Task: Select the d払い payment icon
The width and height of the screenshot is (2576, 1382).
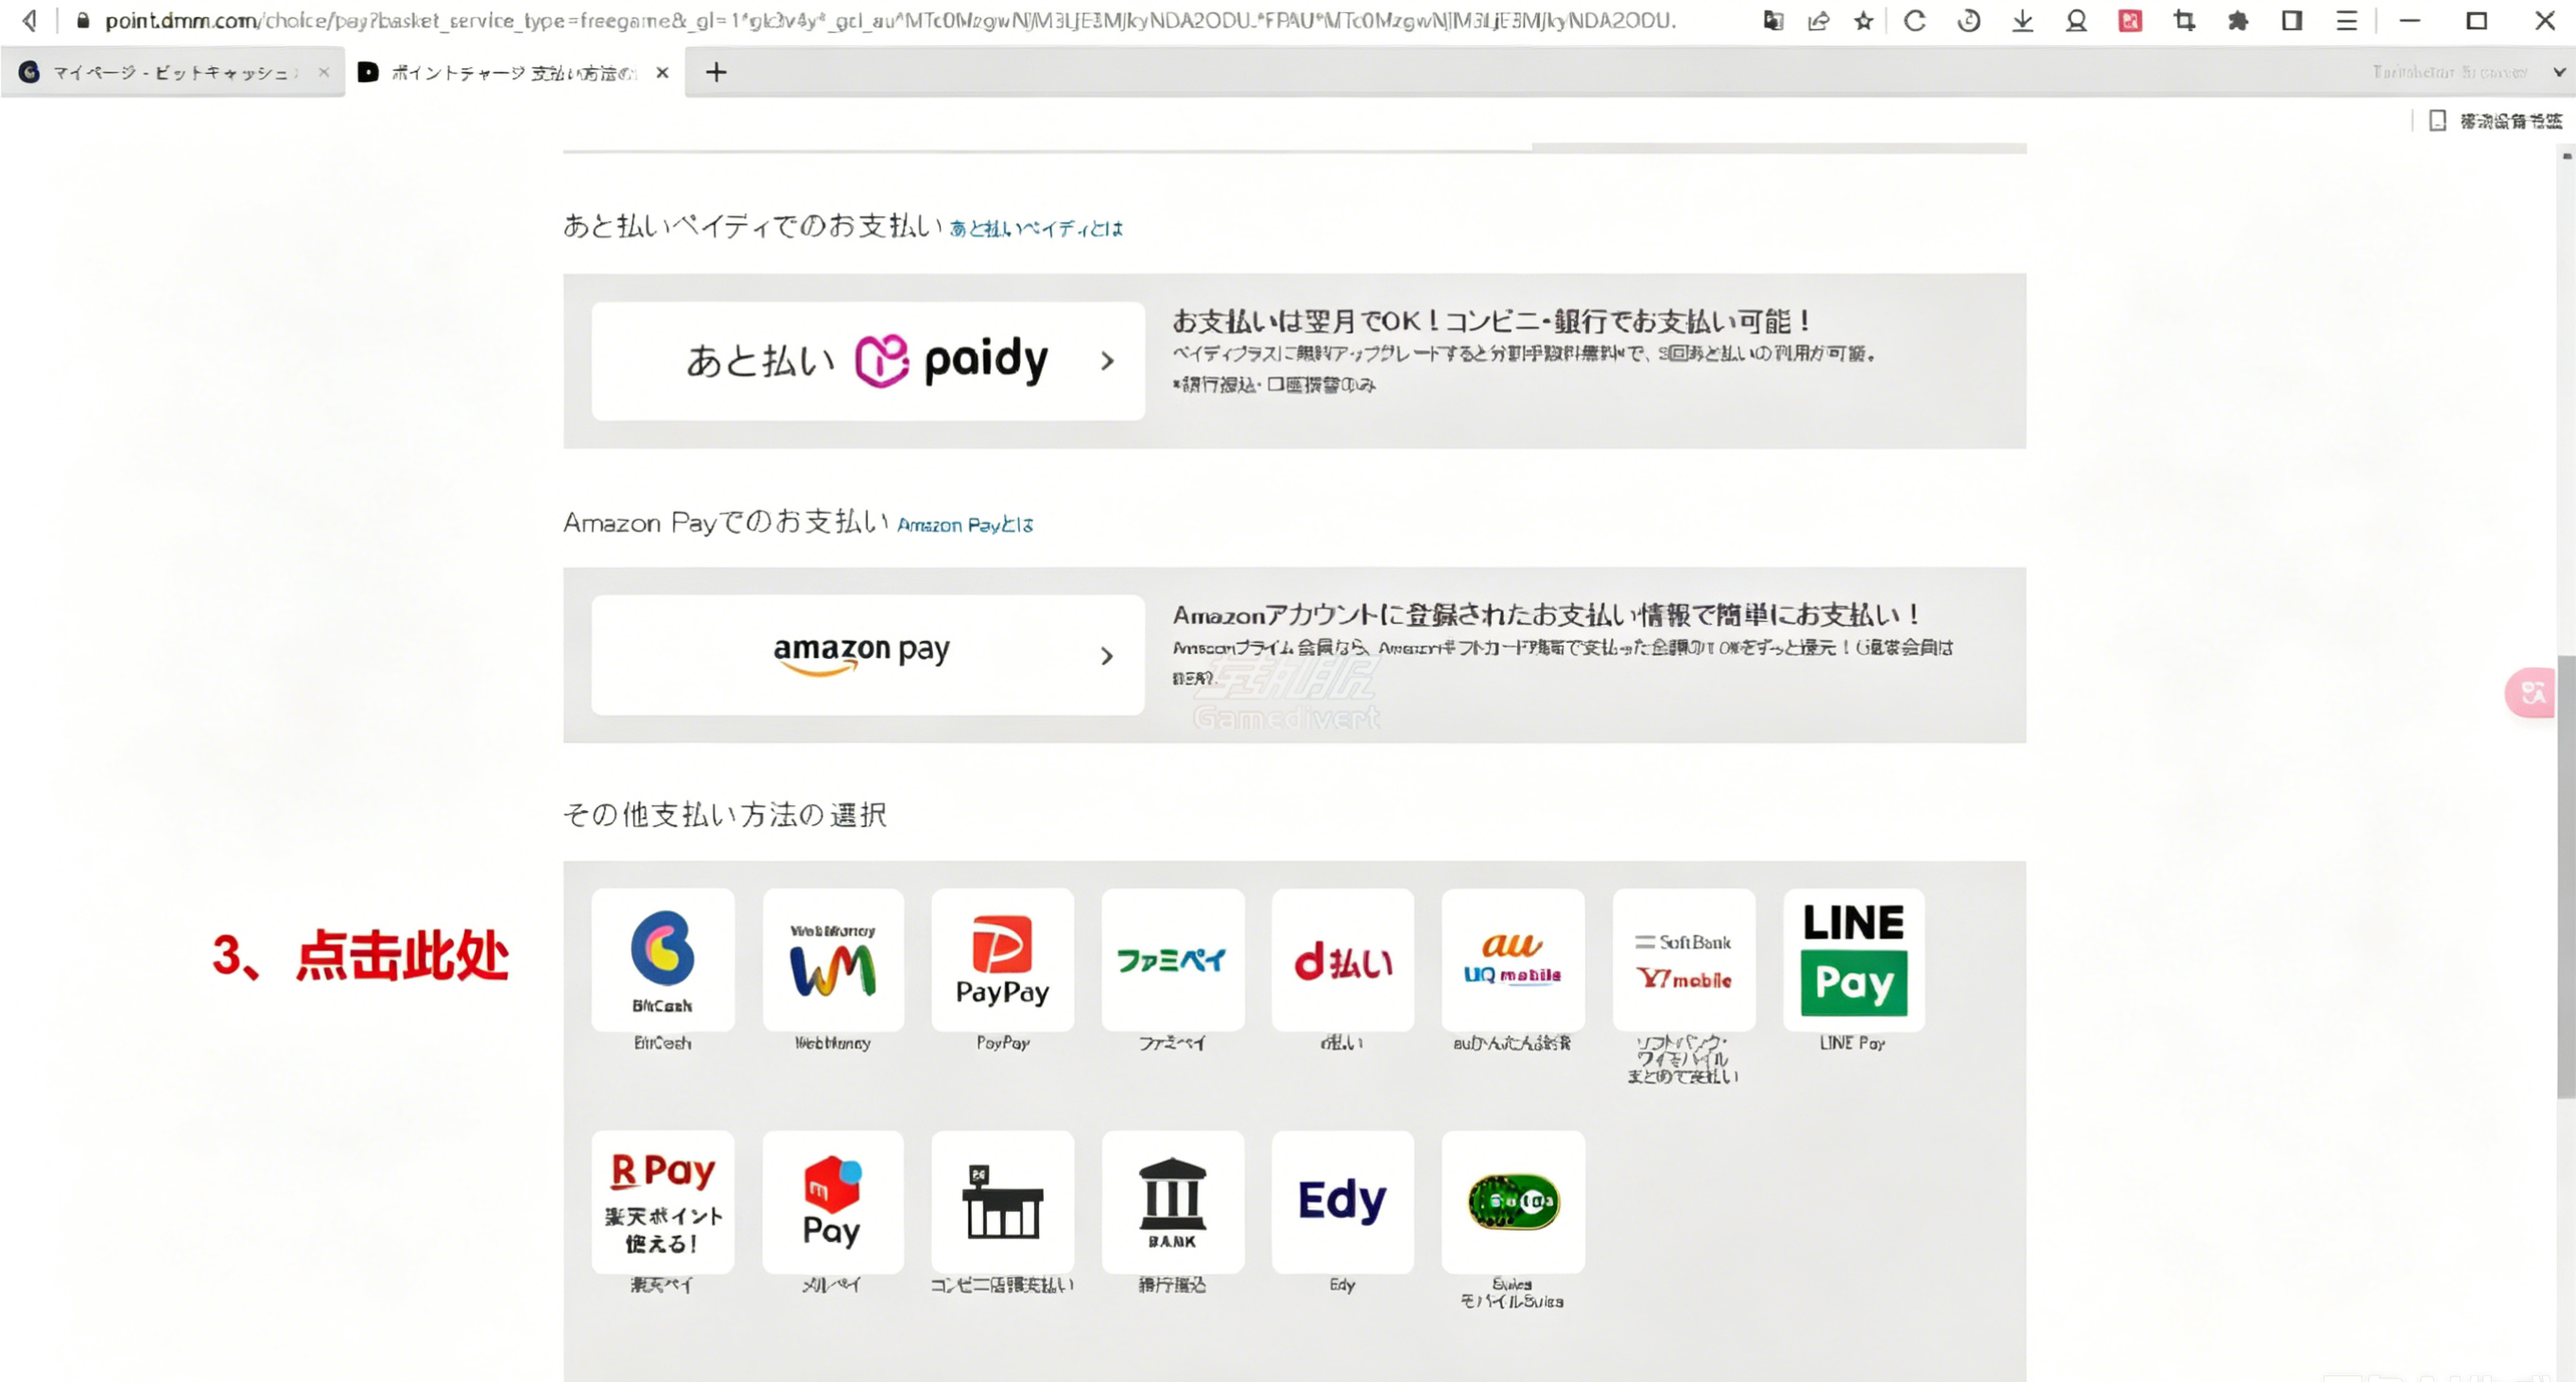Action: click(1343, 959)
